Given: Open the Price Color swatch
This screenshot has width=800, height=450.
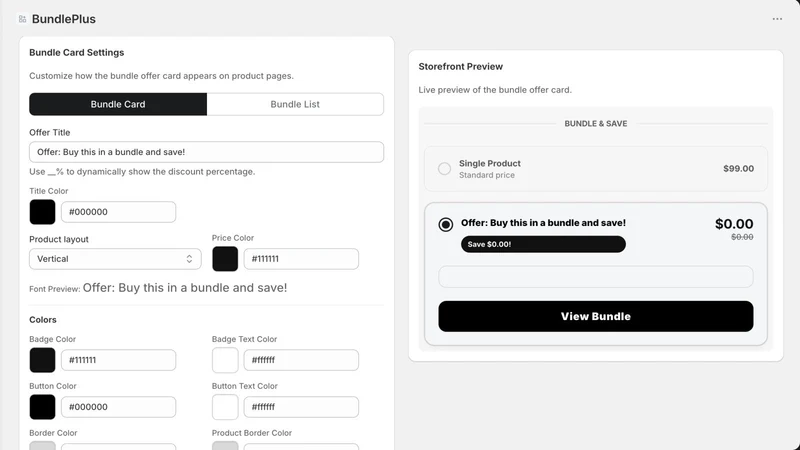Looking at the screenshot, I should pos(225,259).
